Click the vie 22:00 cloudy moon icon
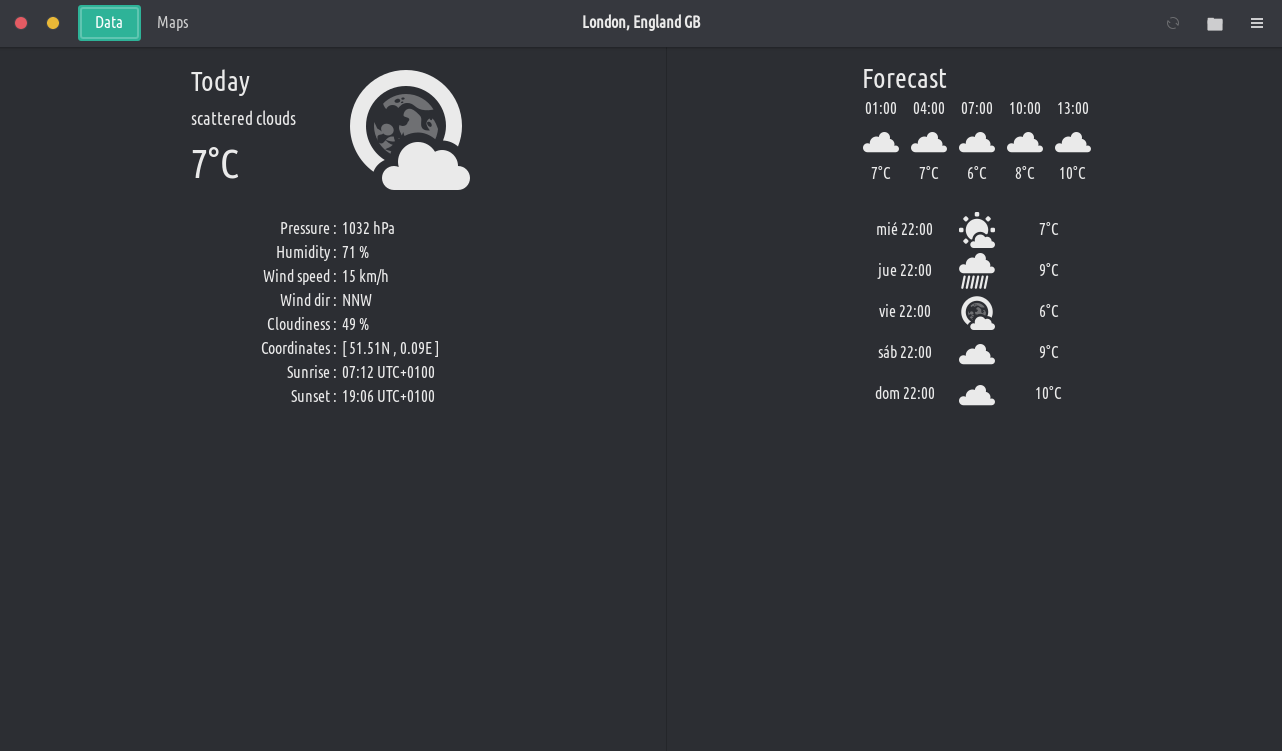This screenshot has width=1282, height=751. (x=977, y=312)
